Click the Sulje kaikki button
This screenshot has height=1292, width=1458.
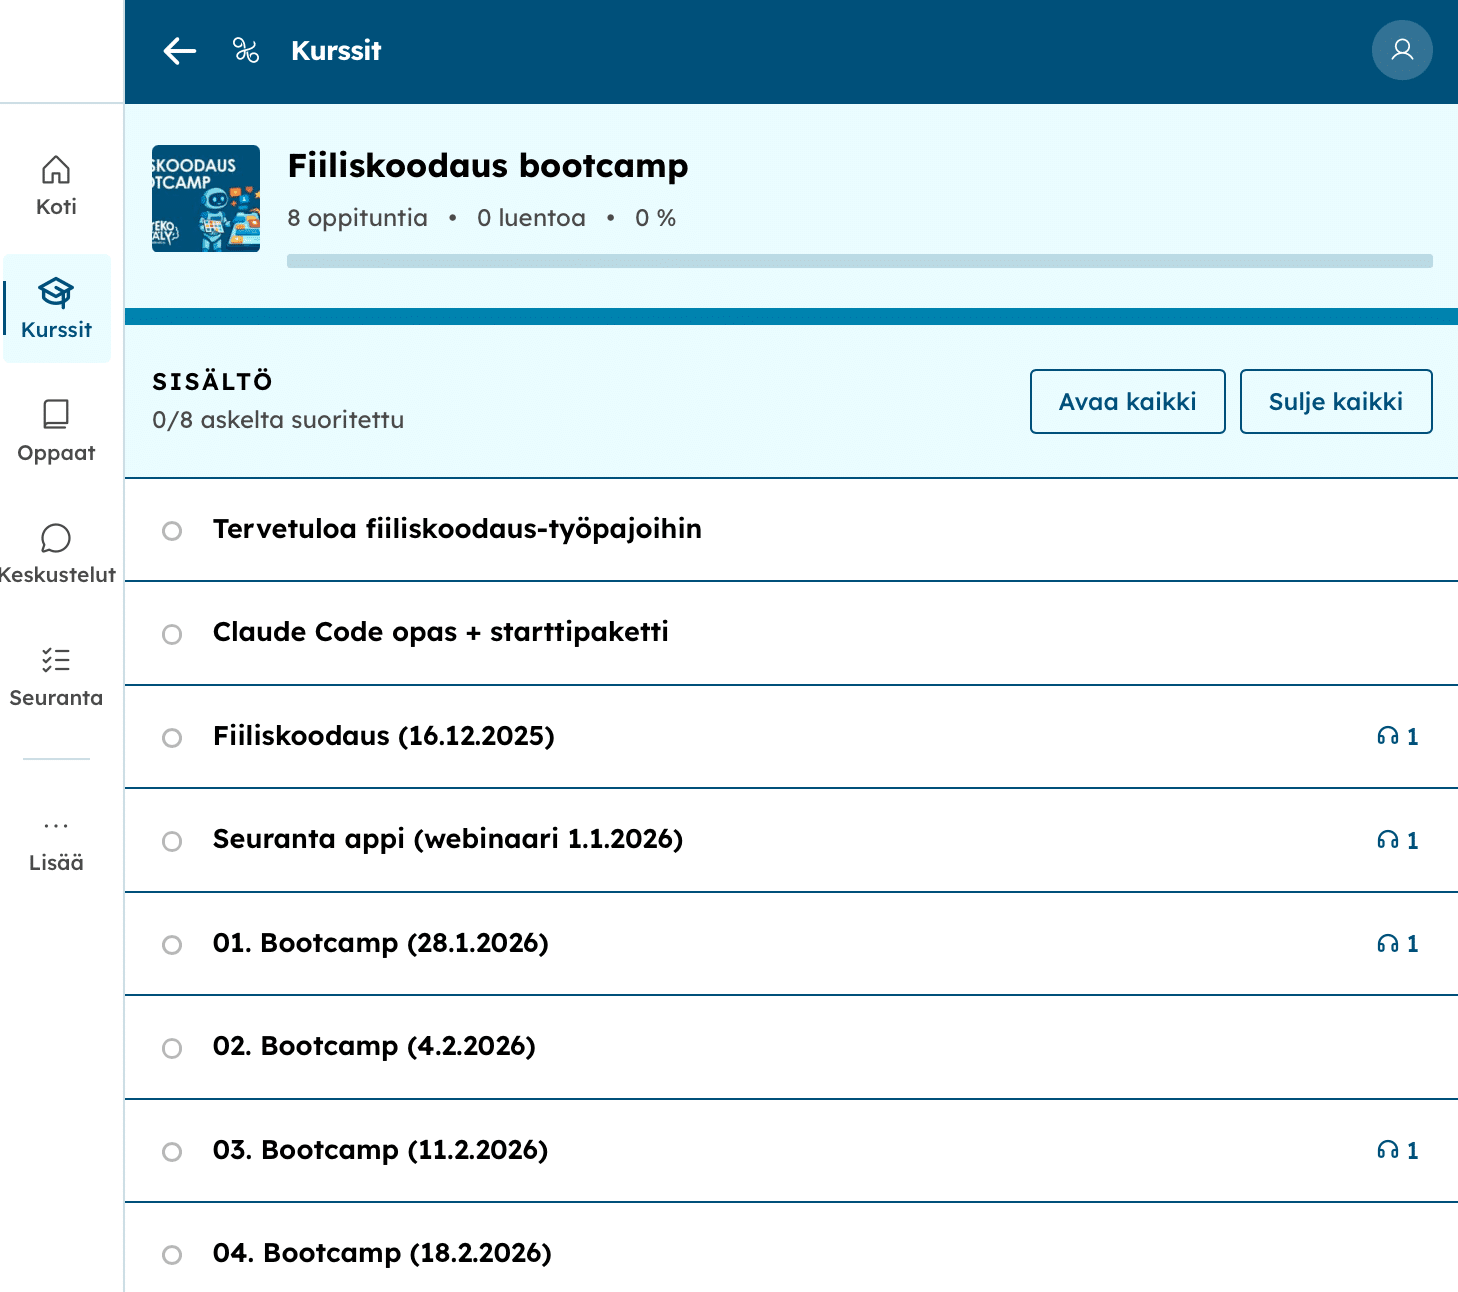click(1335, 402)
